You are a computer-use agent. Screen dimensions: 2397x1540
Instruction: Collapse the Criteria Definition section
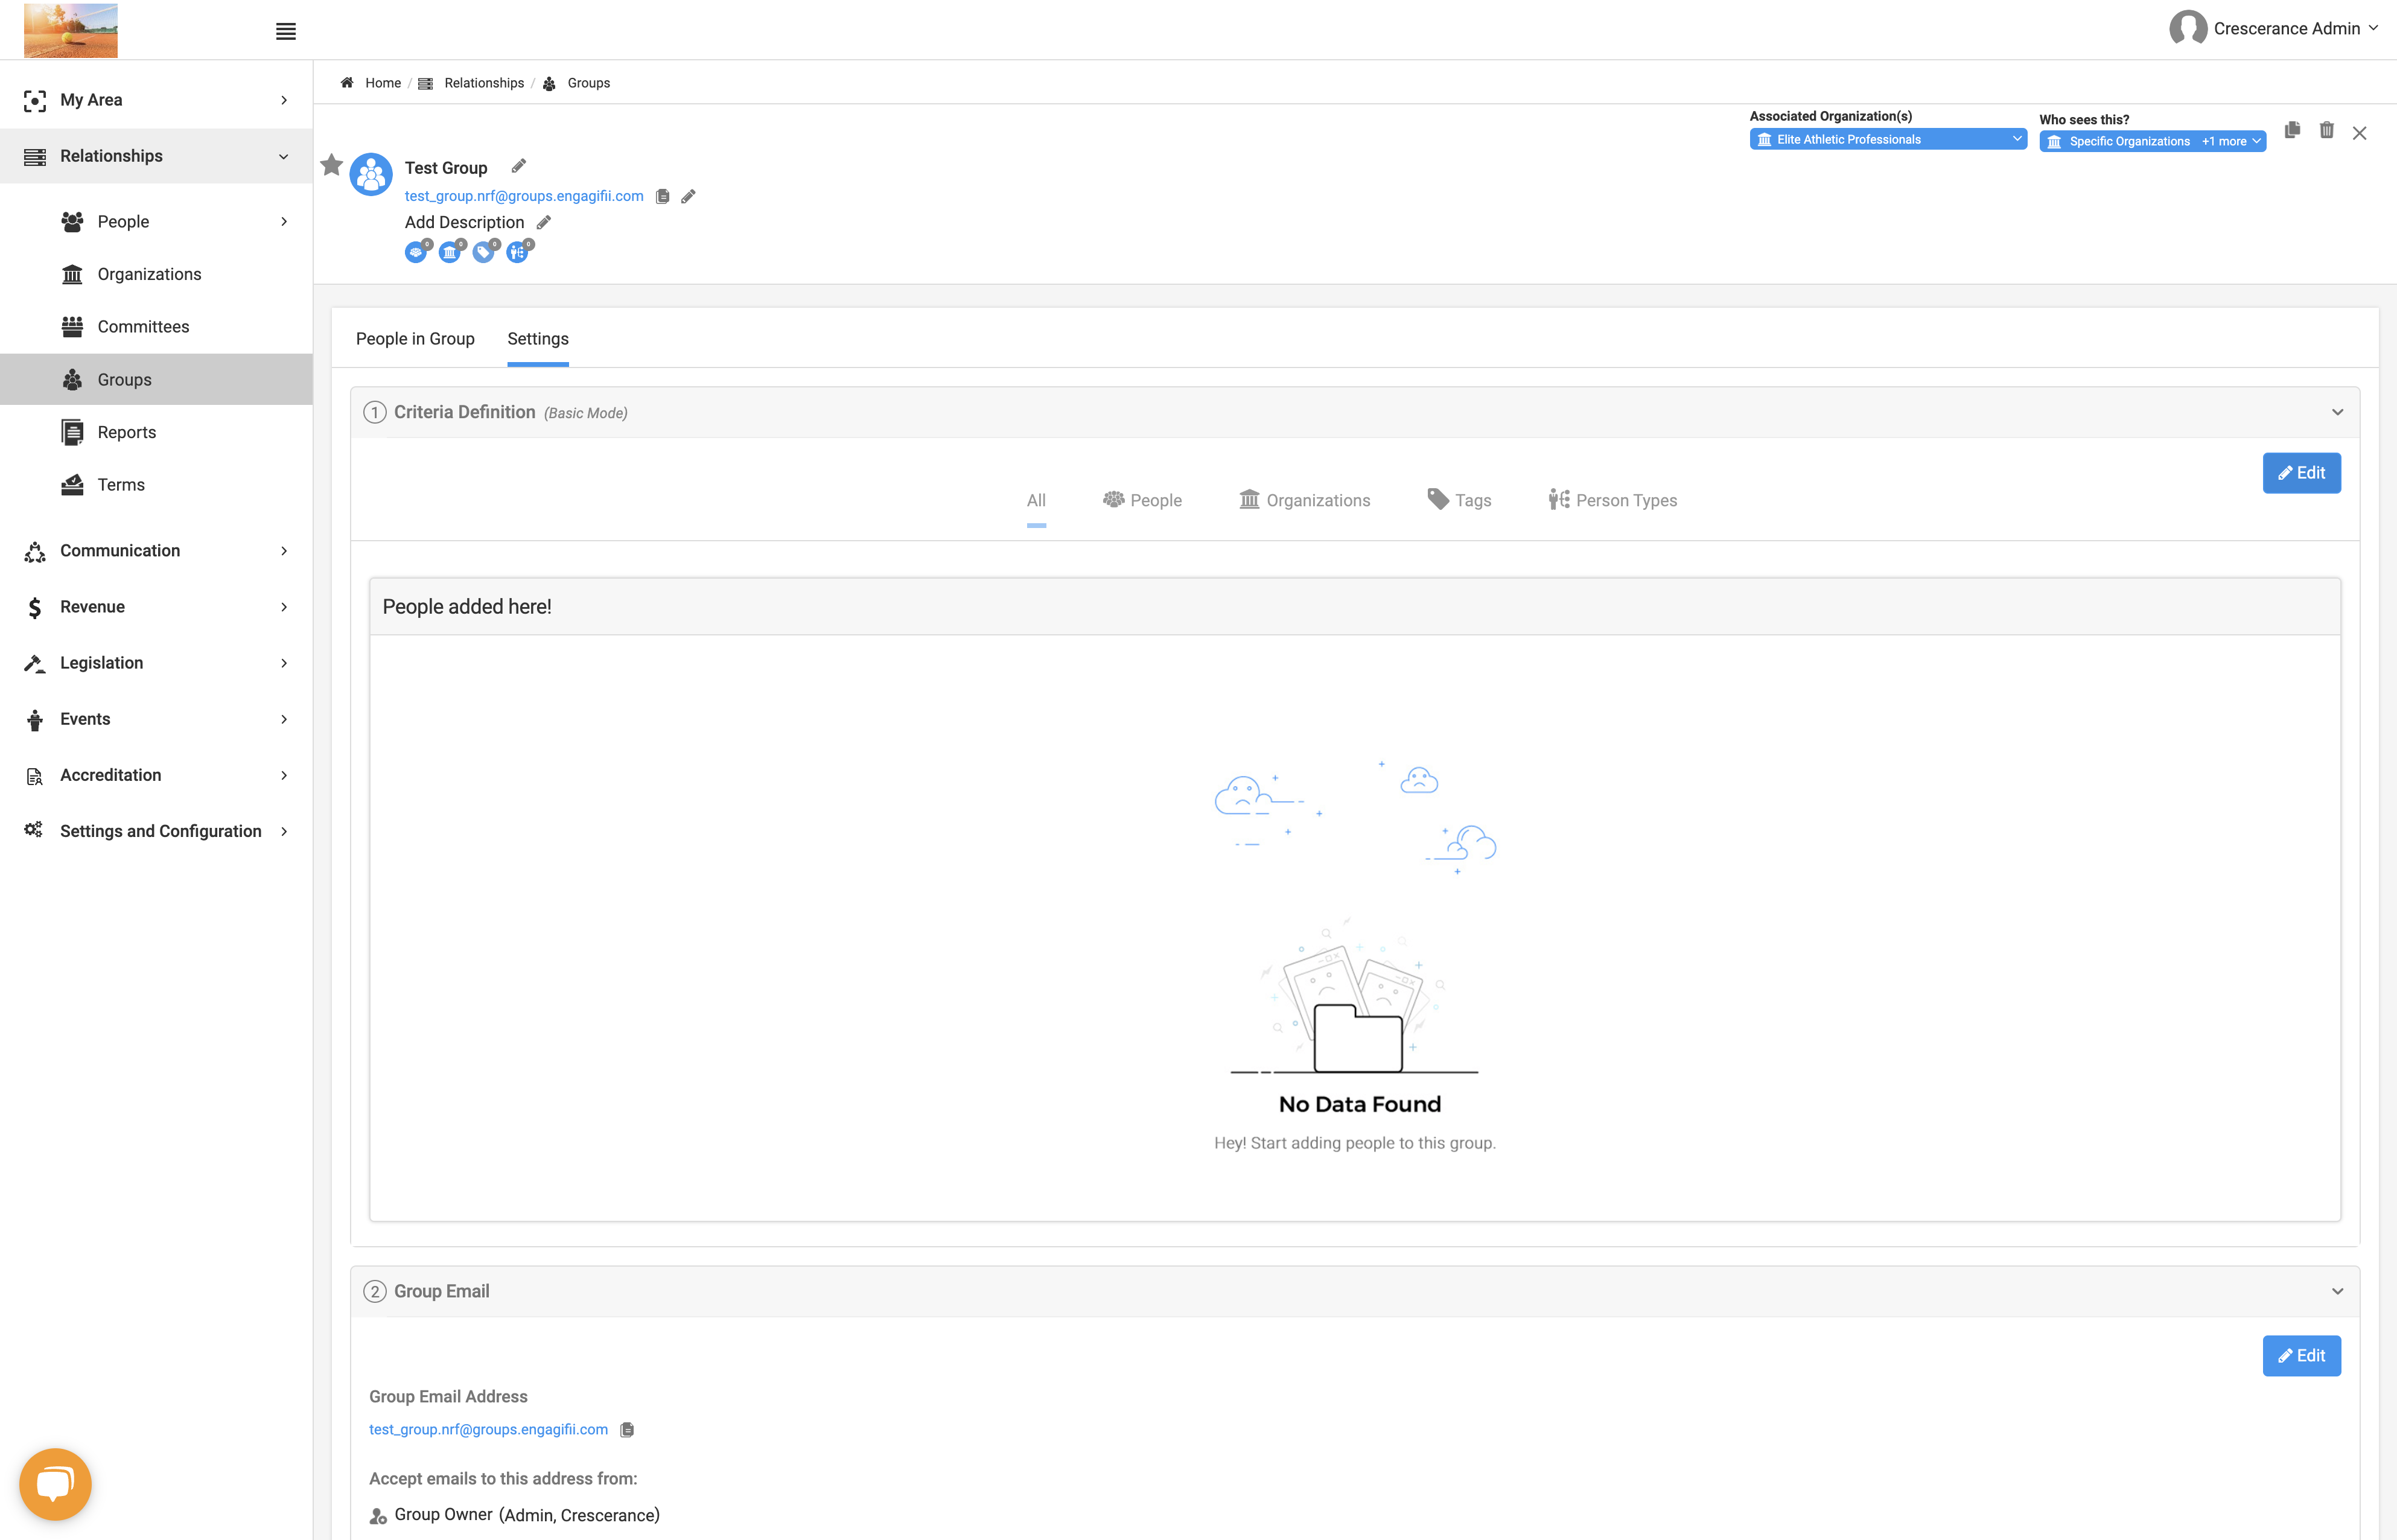2338,412
